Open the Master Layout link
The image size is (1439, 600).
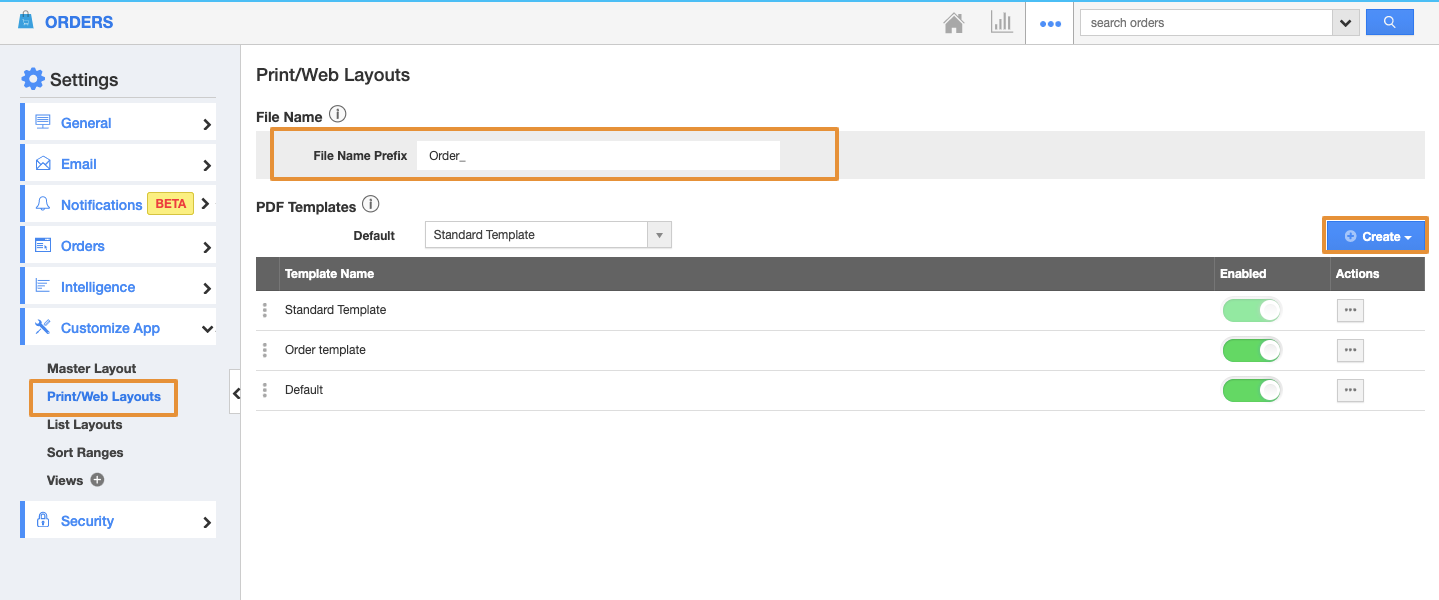click(91, 368)
